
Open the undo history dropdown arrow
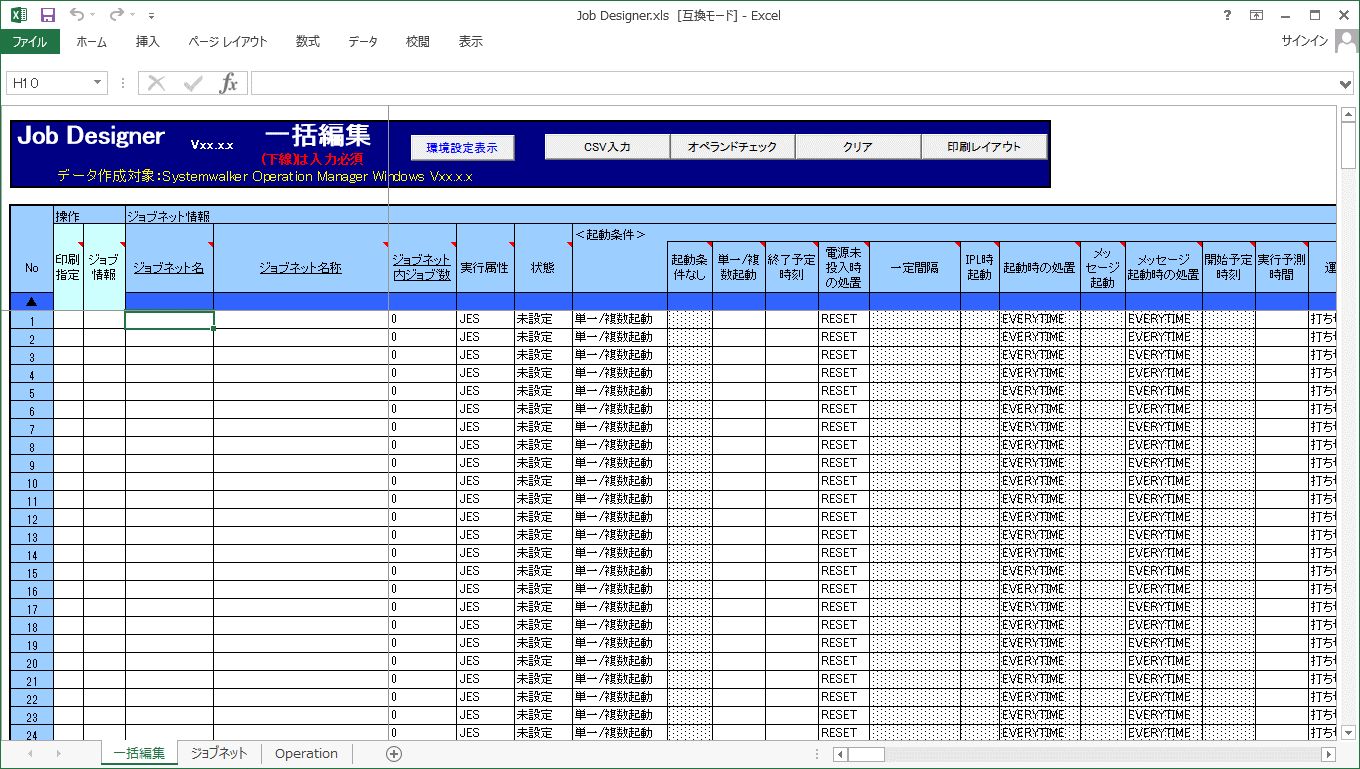point(92,16)
